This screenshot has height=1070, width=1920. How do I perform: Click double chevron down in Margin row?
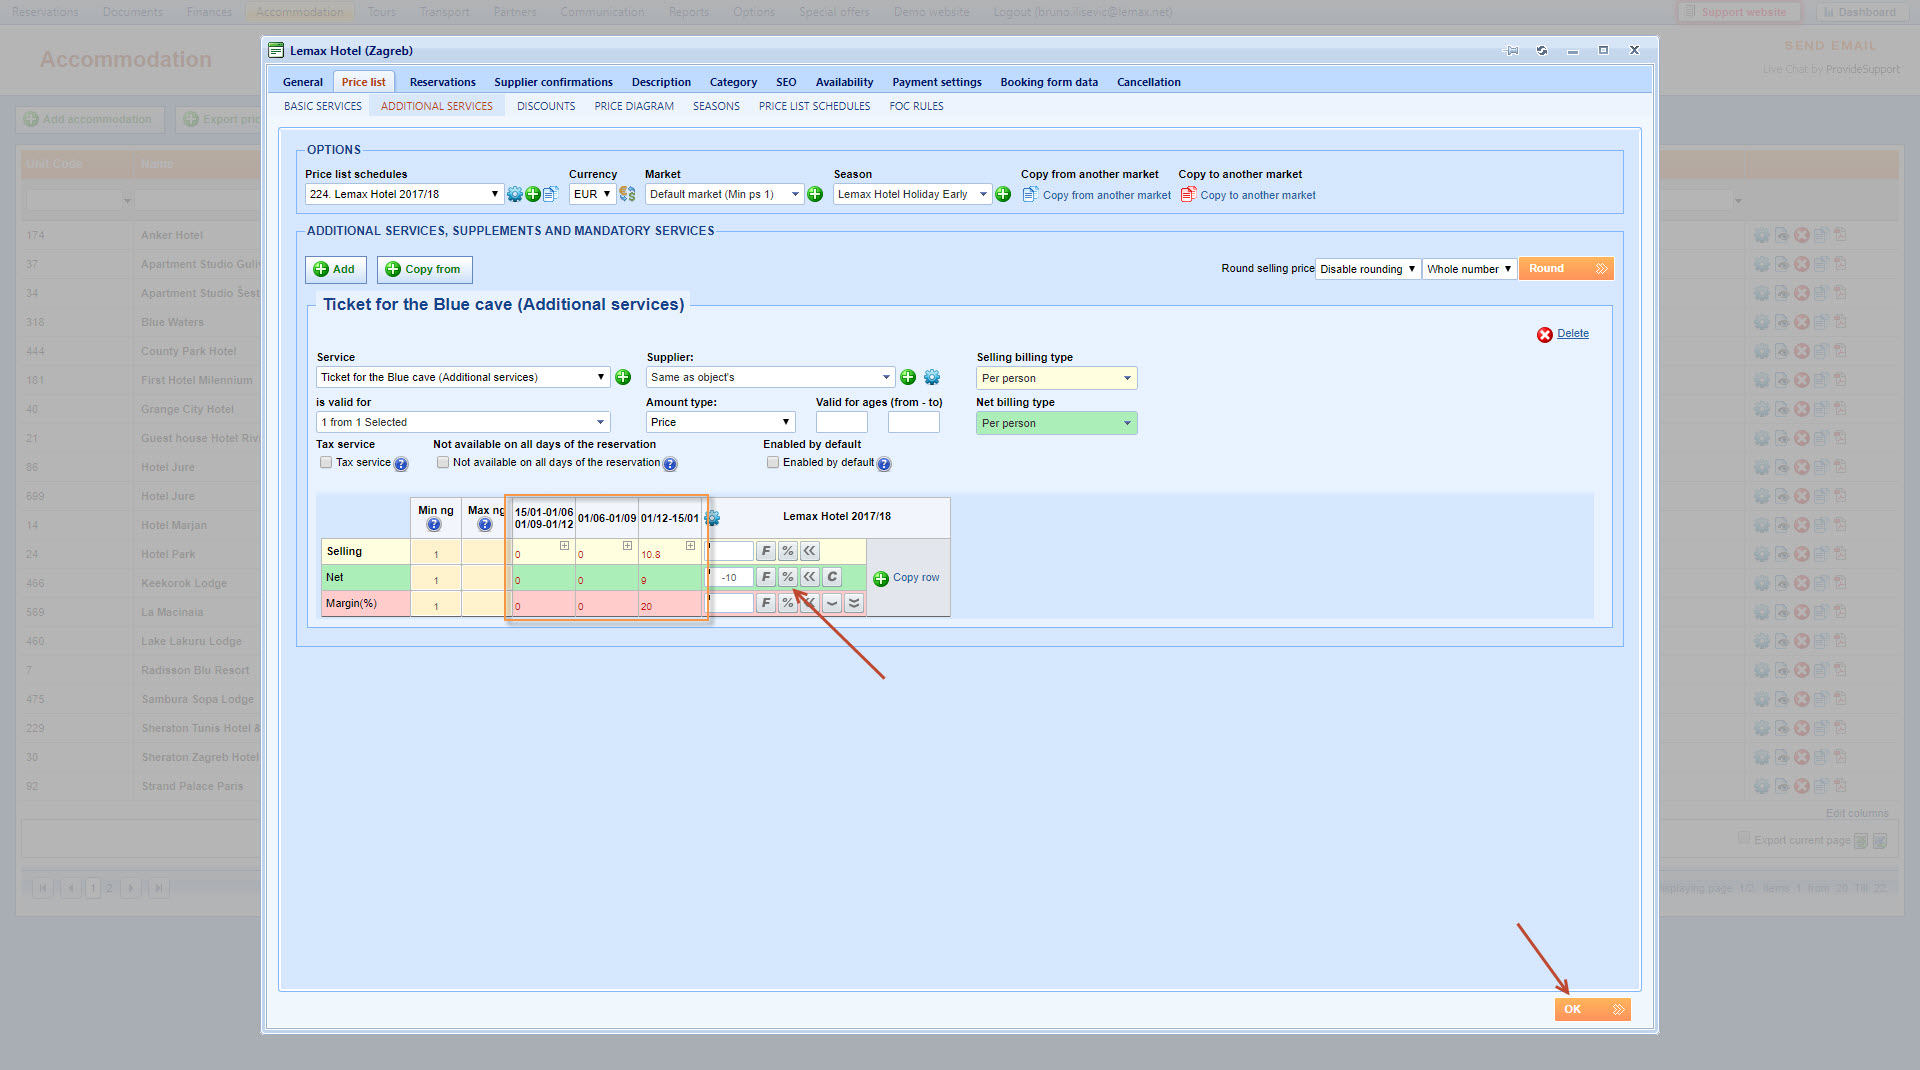pyautogui.click(x=854, y=603)
